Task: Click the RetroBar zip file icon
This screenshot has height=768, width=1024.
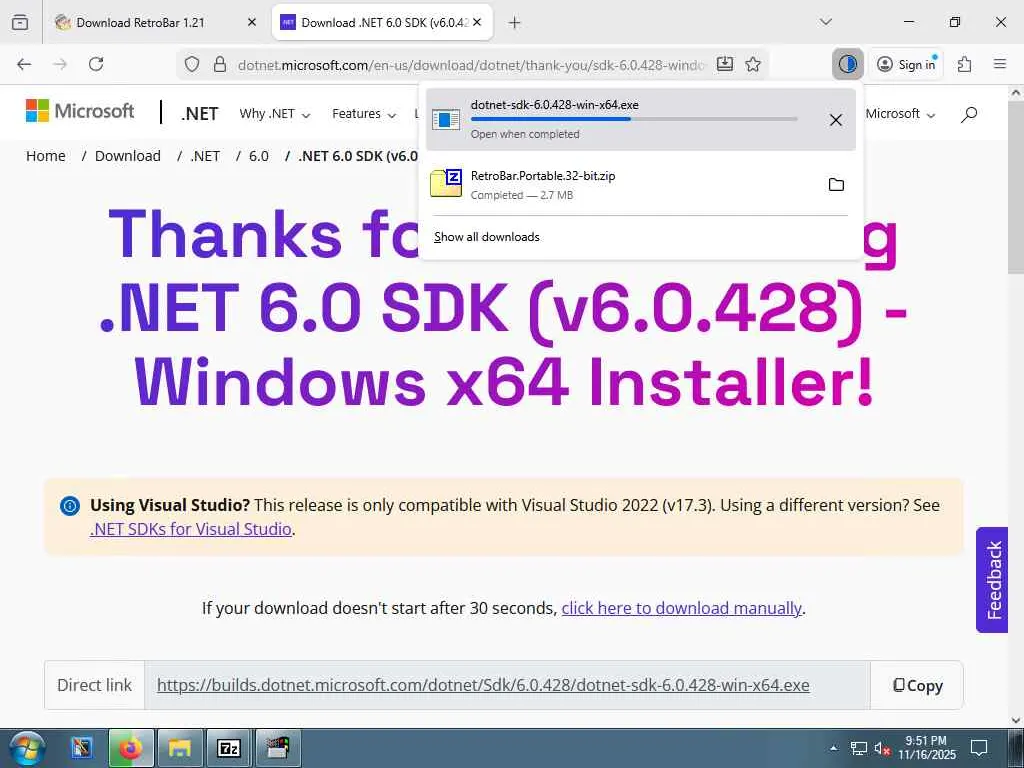Action: pos(446,184)
